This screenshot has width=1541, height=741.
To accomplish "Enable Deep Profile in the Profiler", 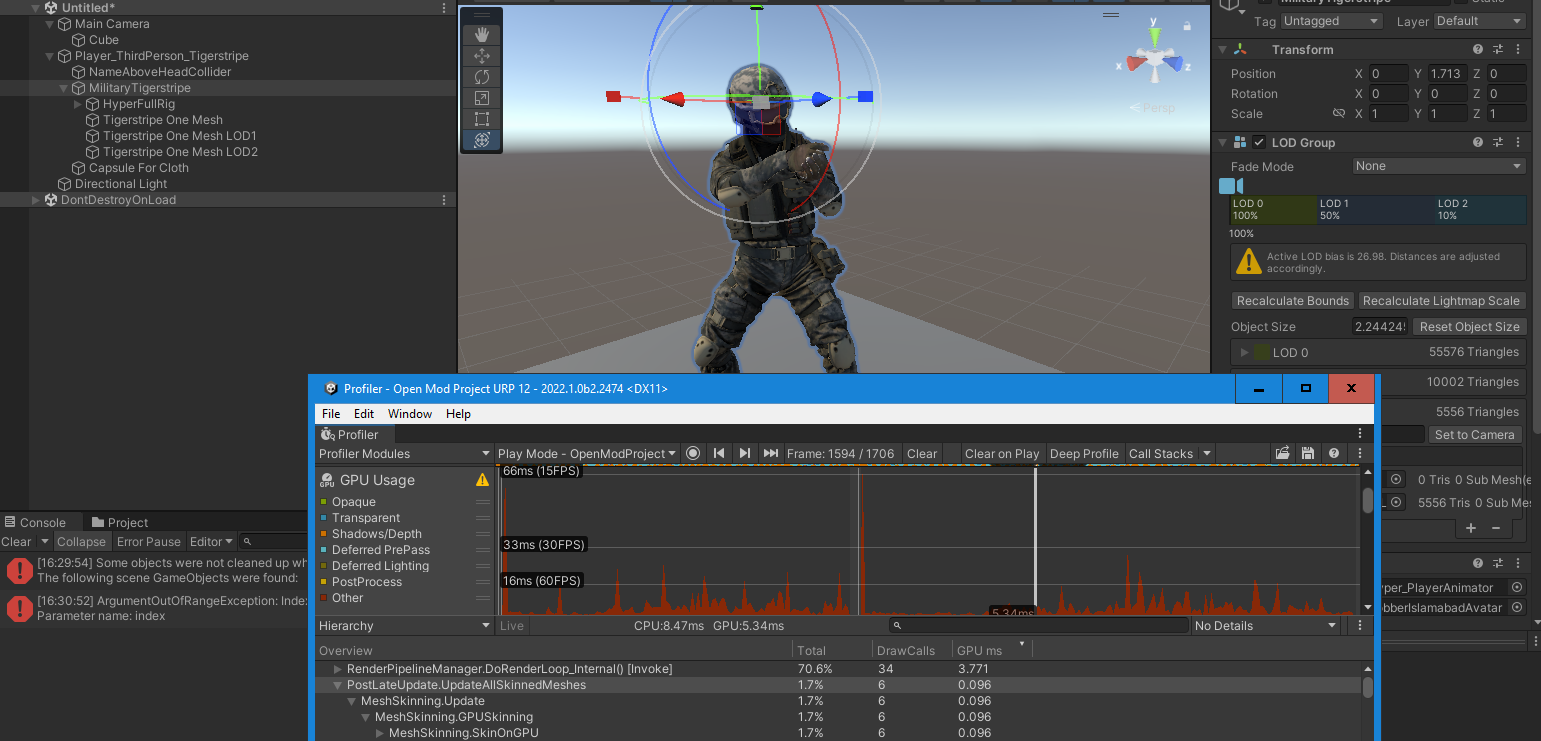I will 1084,453.
